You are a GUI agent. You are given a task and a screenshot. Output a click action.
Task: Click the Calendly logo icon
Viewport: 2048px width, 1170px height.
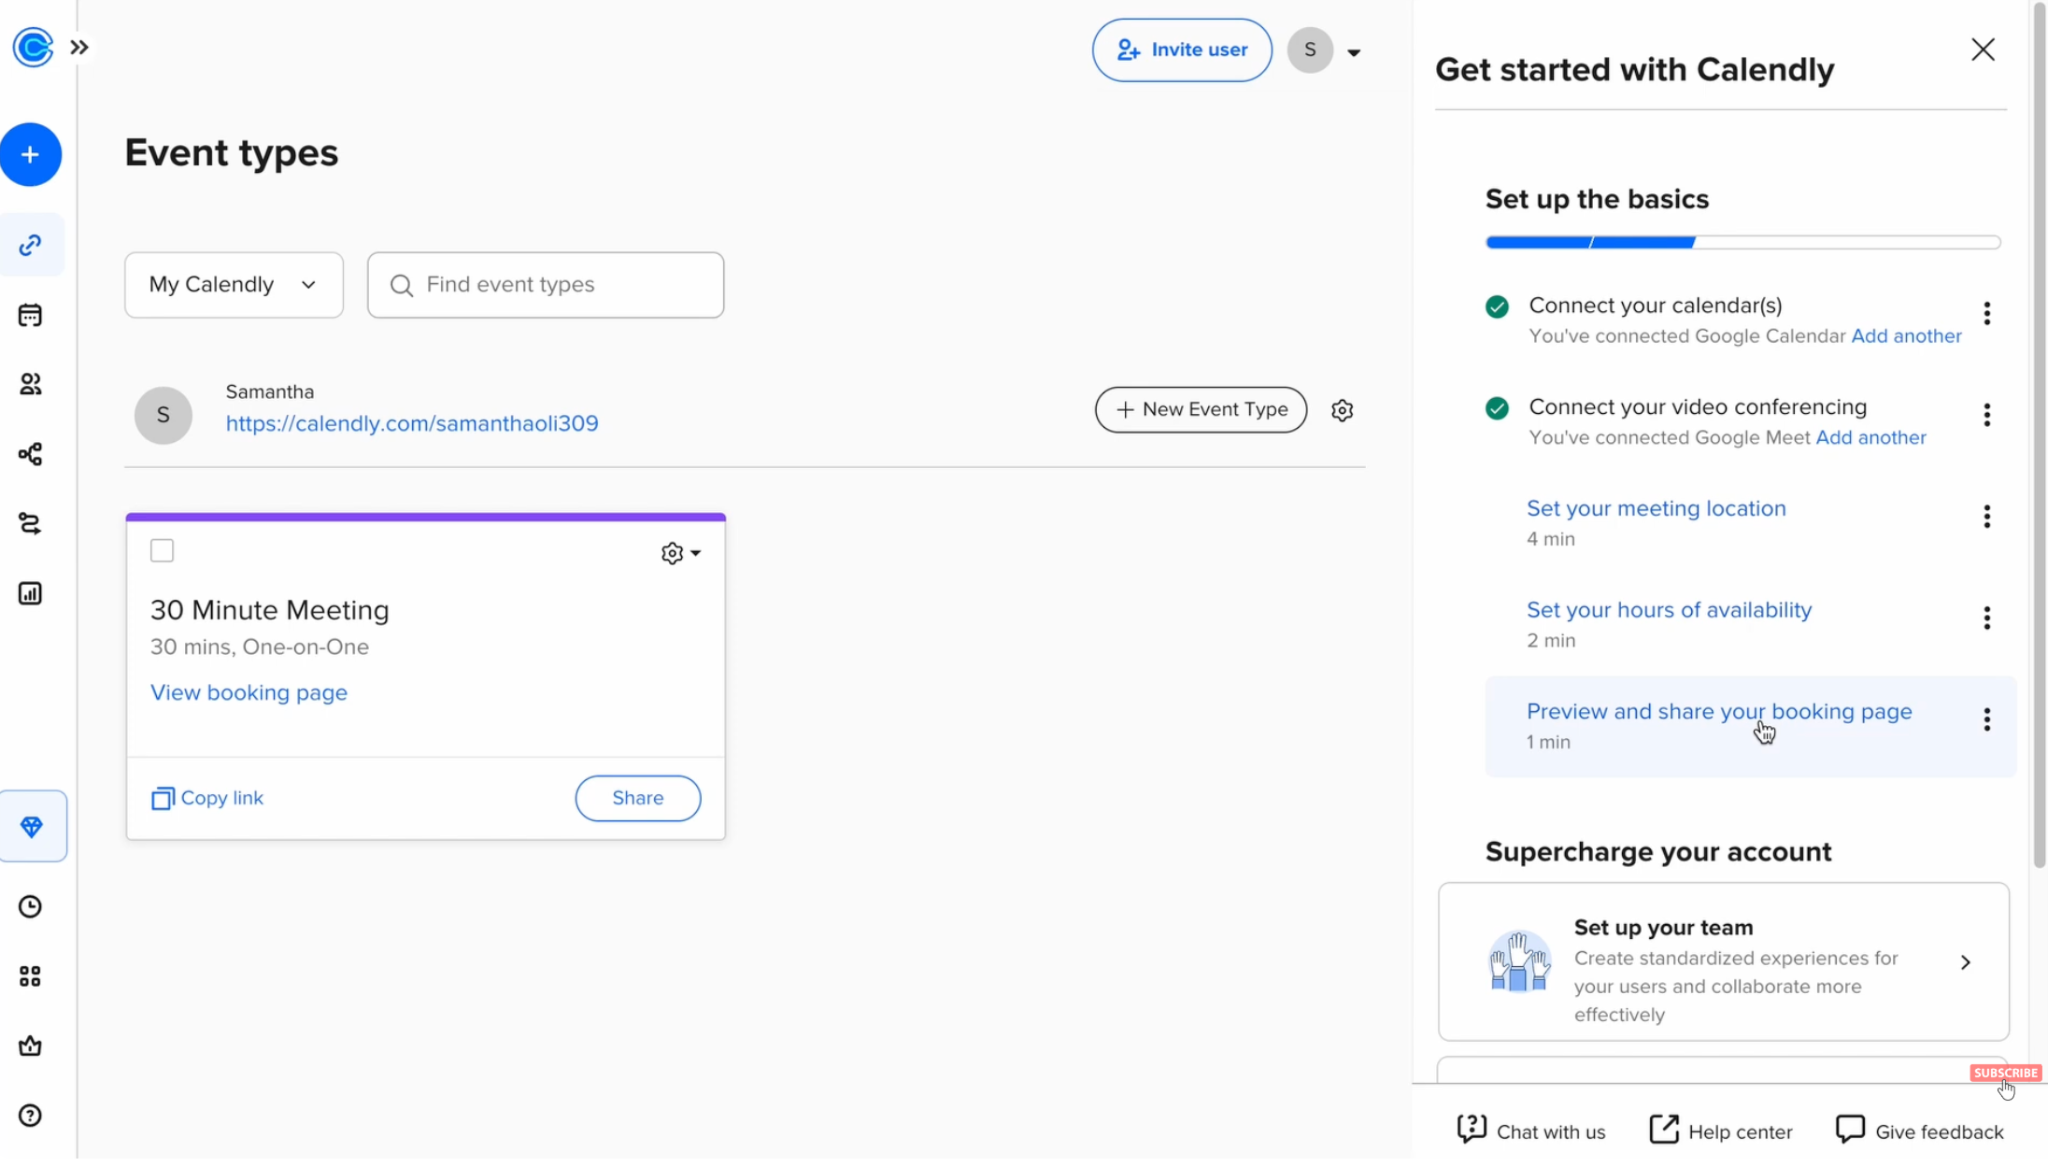(32, 47)
